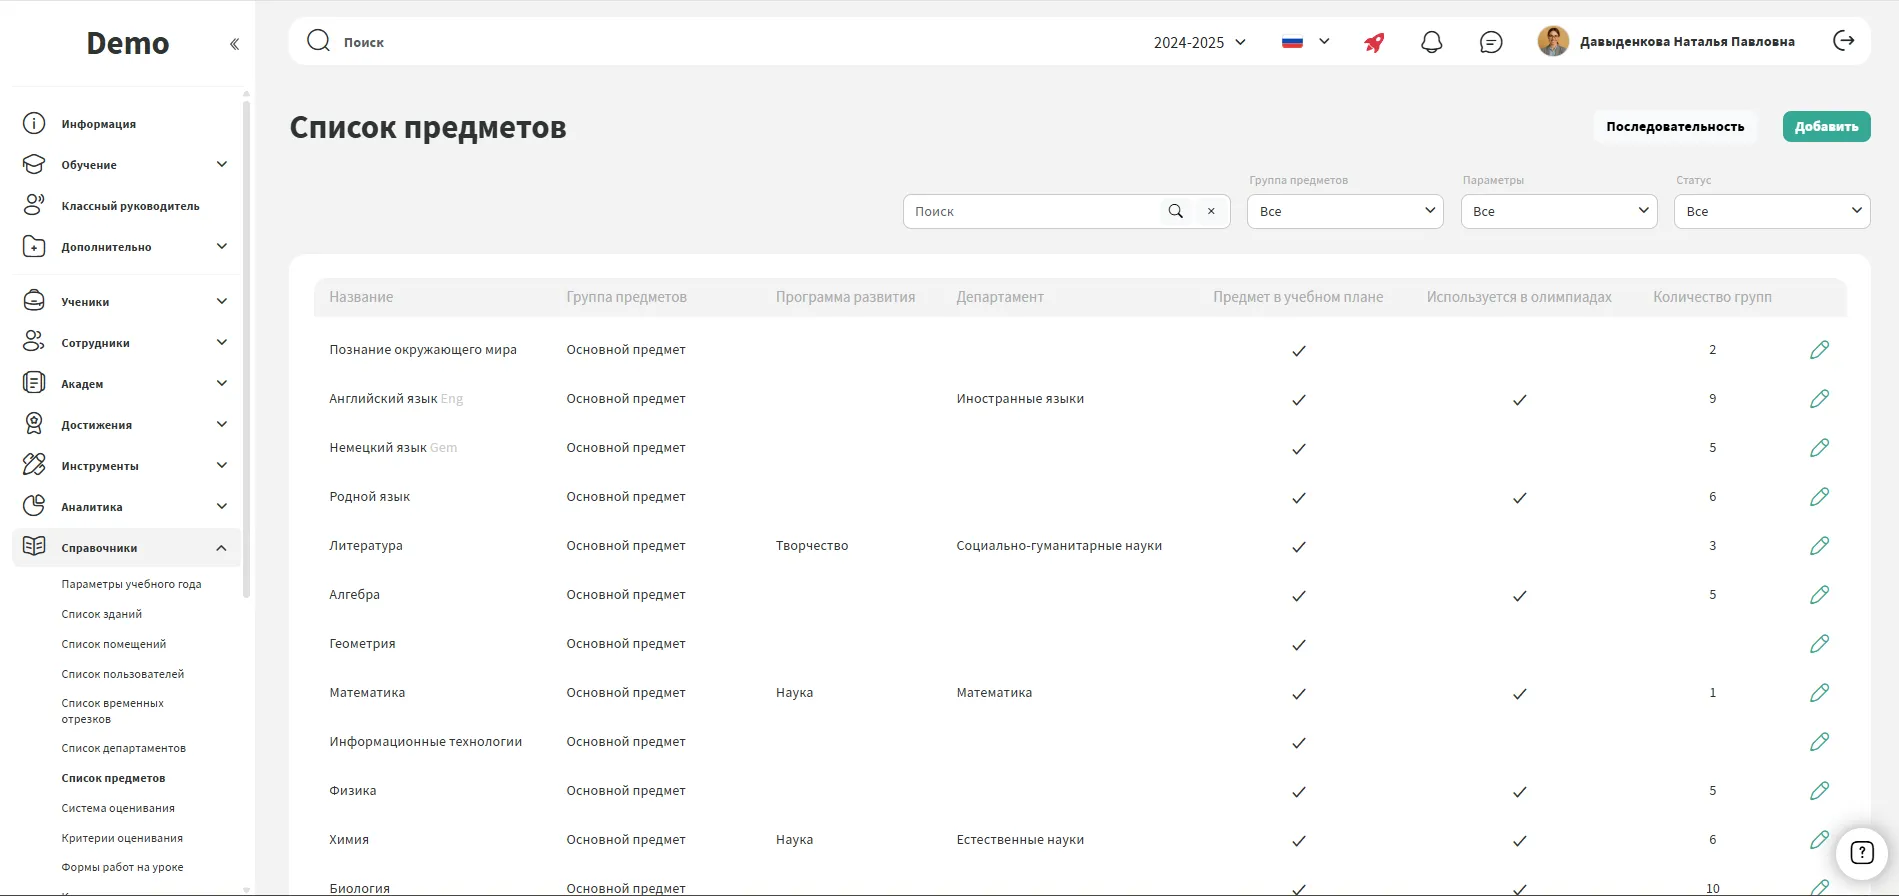1899x896 pixels.
Task: Edit the Литература subject with pencil icon
Action: [x=1819, y=546]
